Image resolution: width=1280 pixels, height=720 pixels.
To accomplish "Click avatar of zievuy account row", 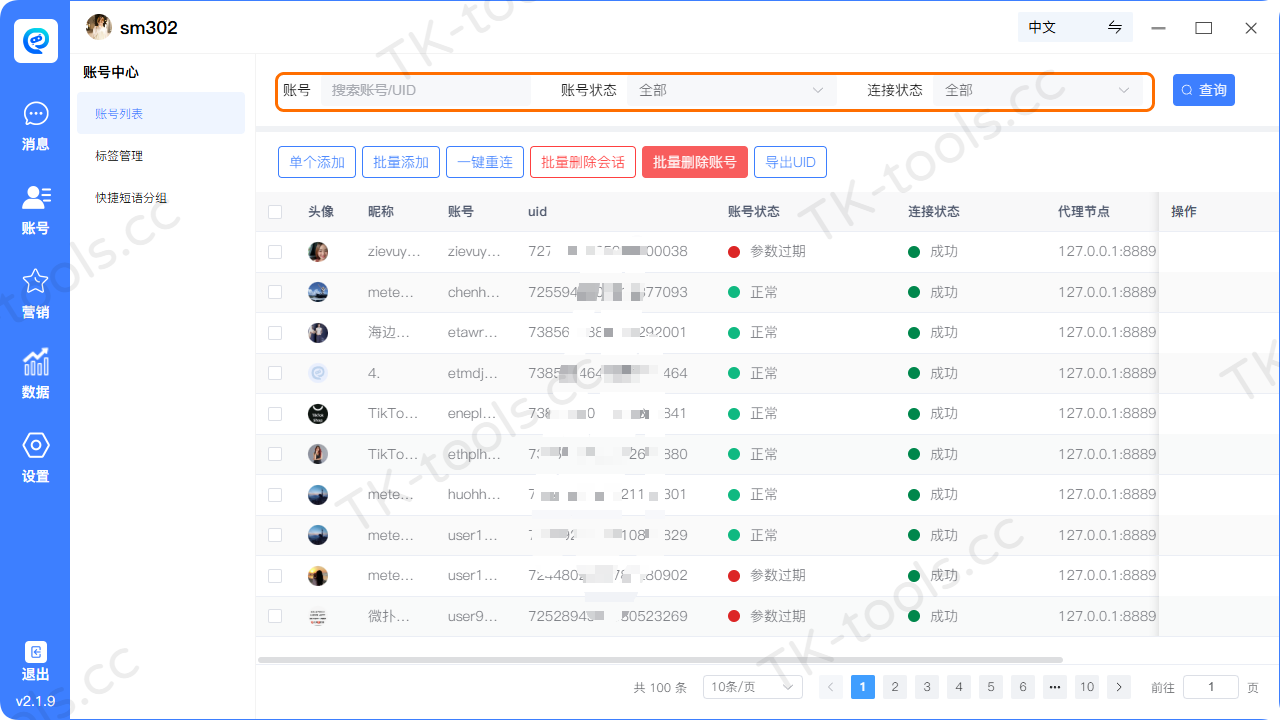I will coord(318,252).
